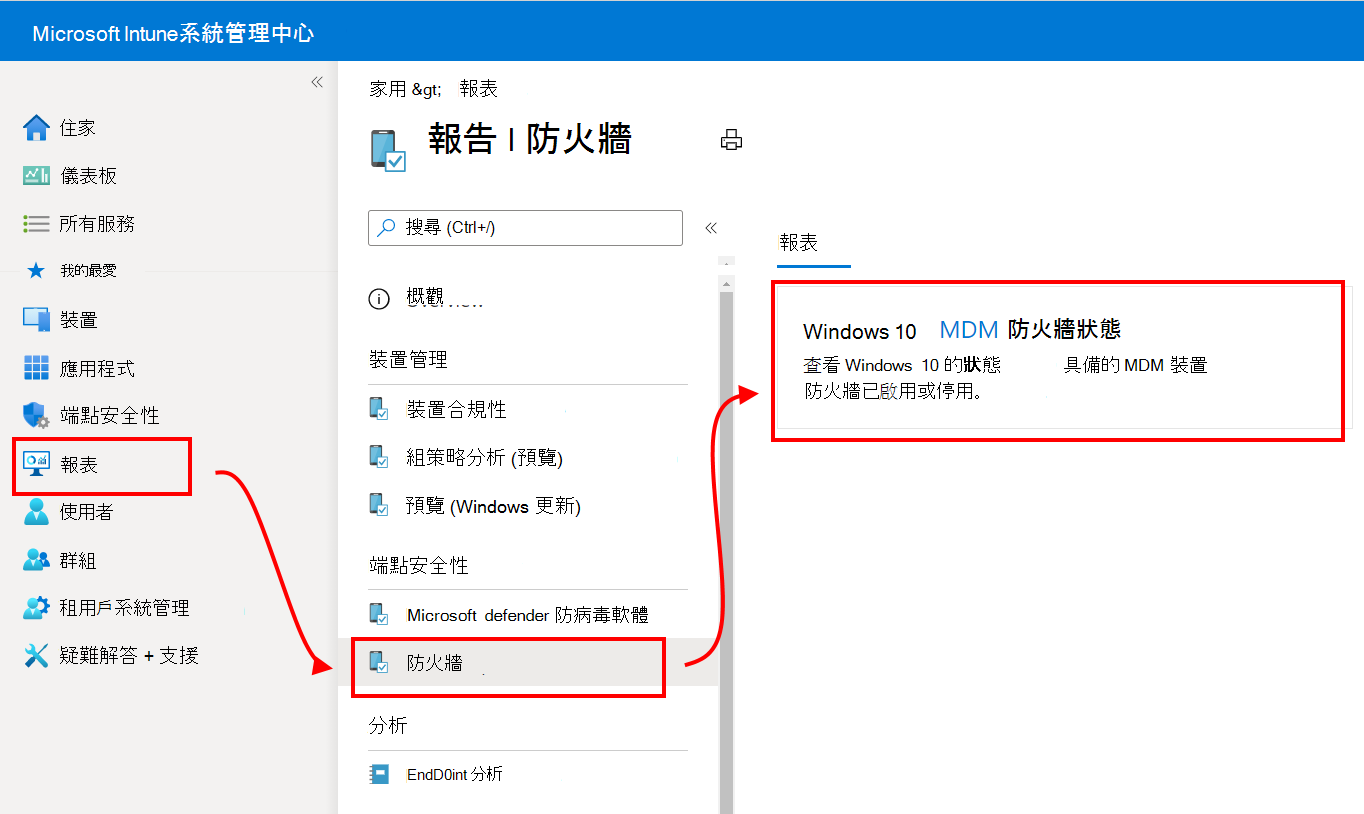
Task: Open 儀表板 in the sidebar
Action: [89, 176]
